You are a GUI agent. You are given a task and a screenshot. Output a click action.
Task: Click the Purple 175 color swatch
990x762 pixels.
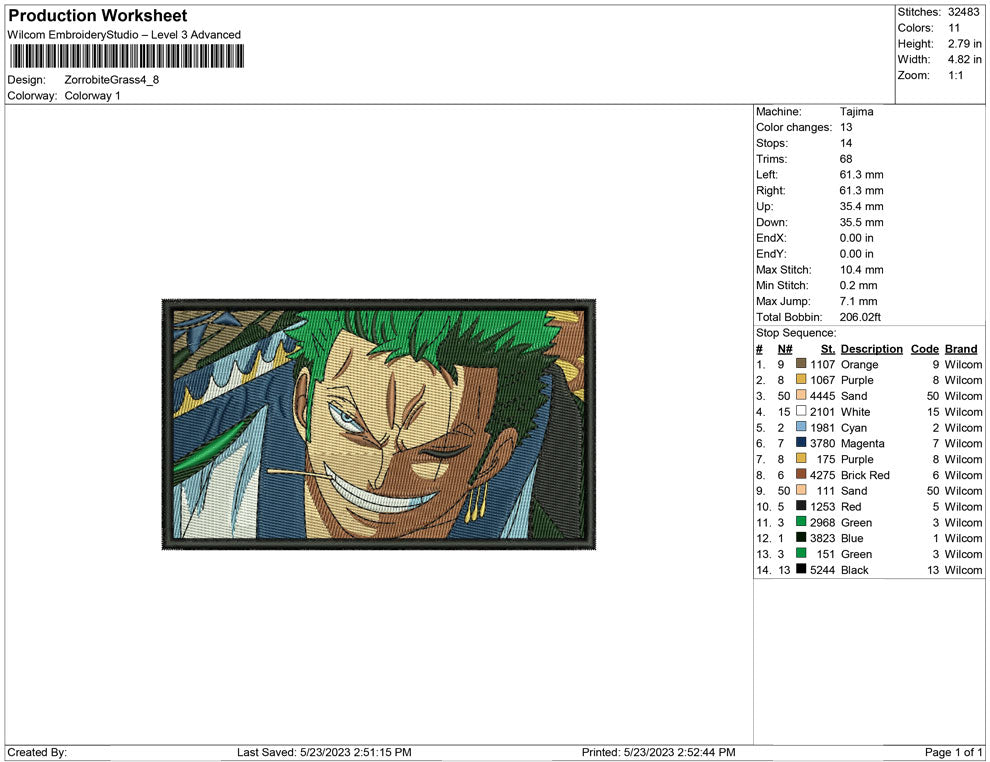click(801, 458)
